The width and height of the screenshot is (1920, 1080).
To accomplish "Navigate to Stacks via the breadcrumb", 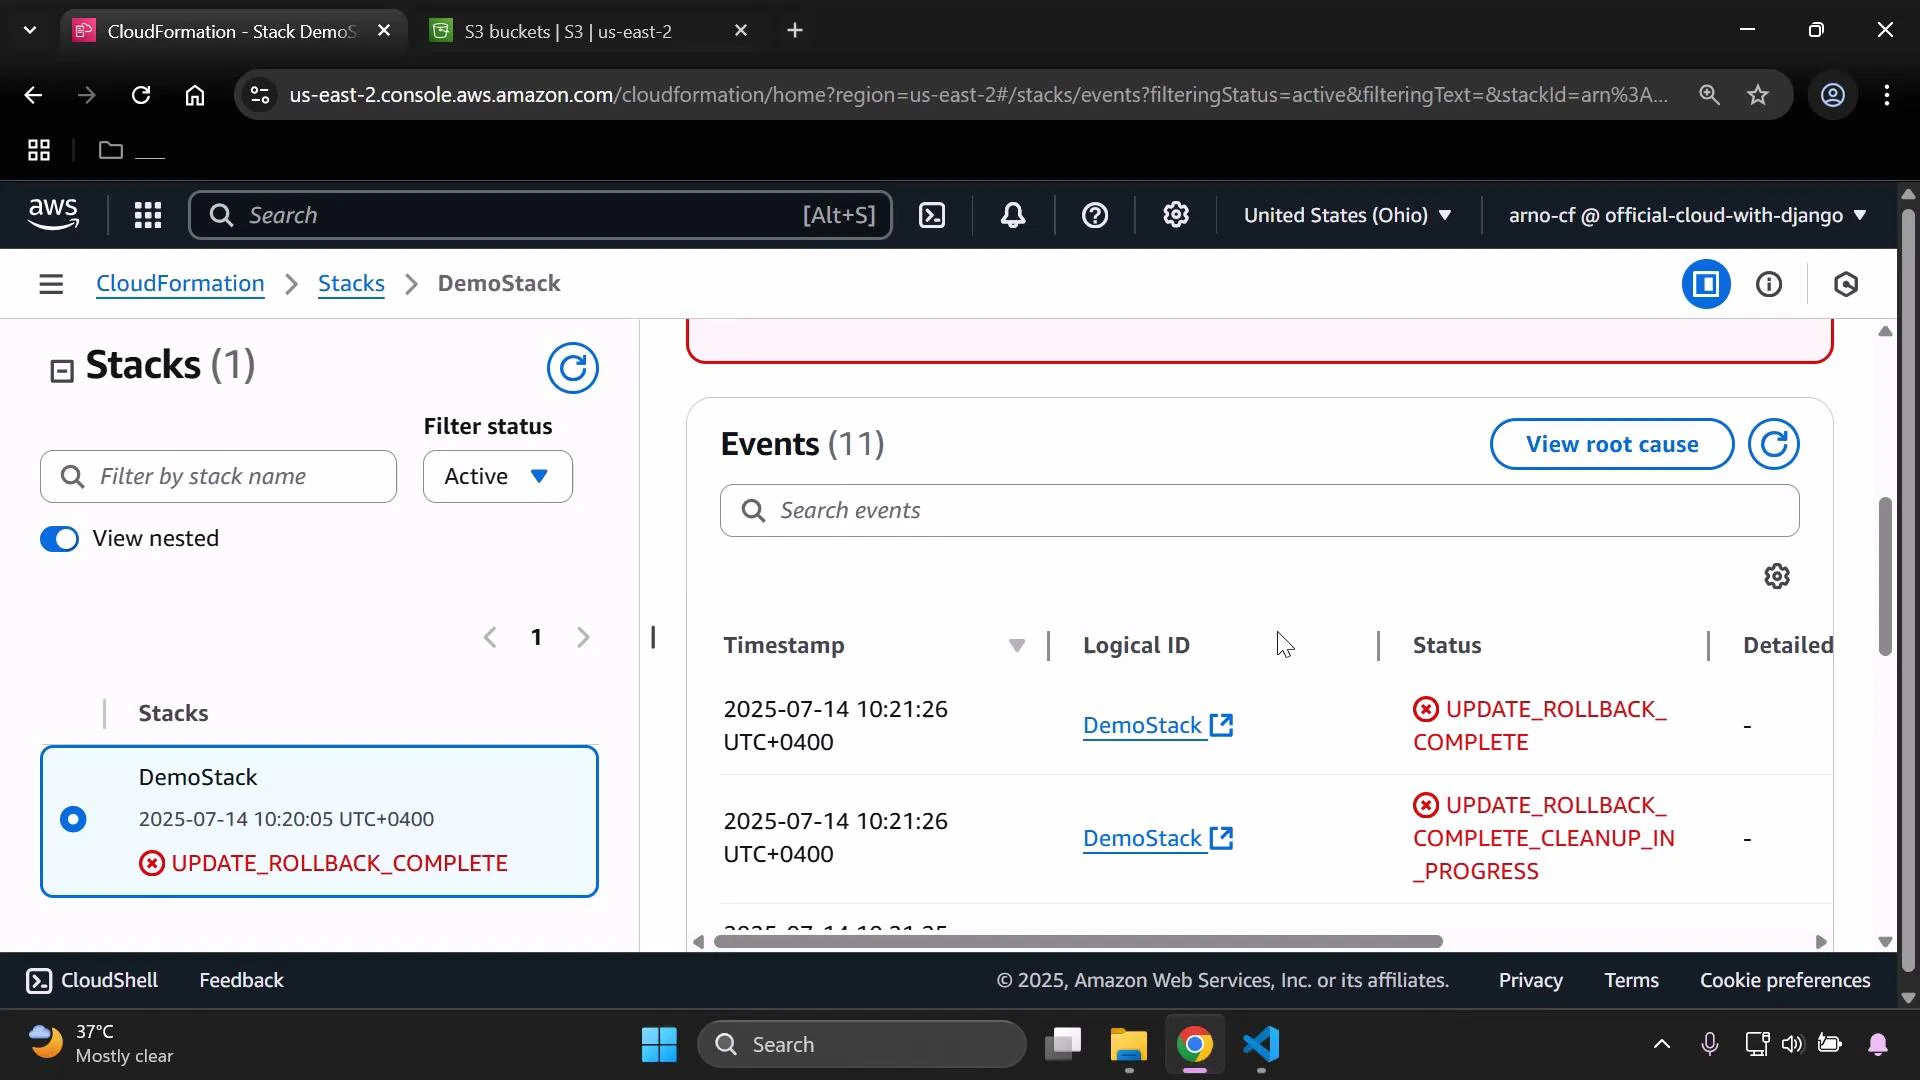I will click(350, 283).
